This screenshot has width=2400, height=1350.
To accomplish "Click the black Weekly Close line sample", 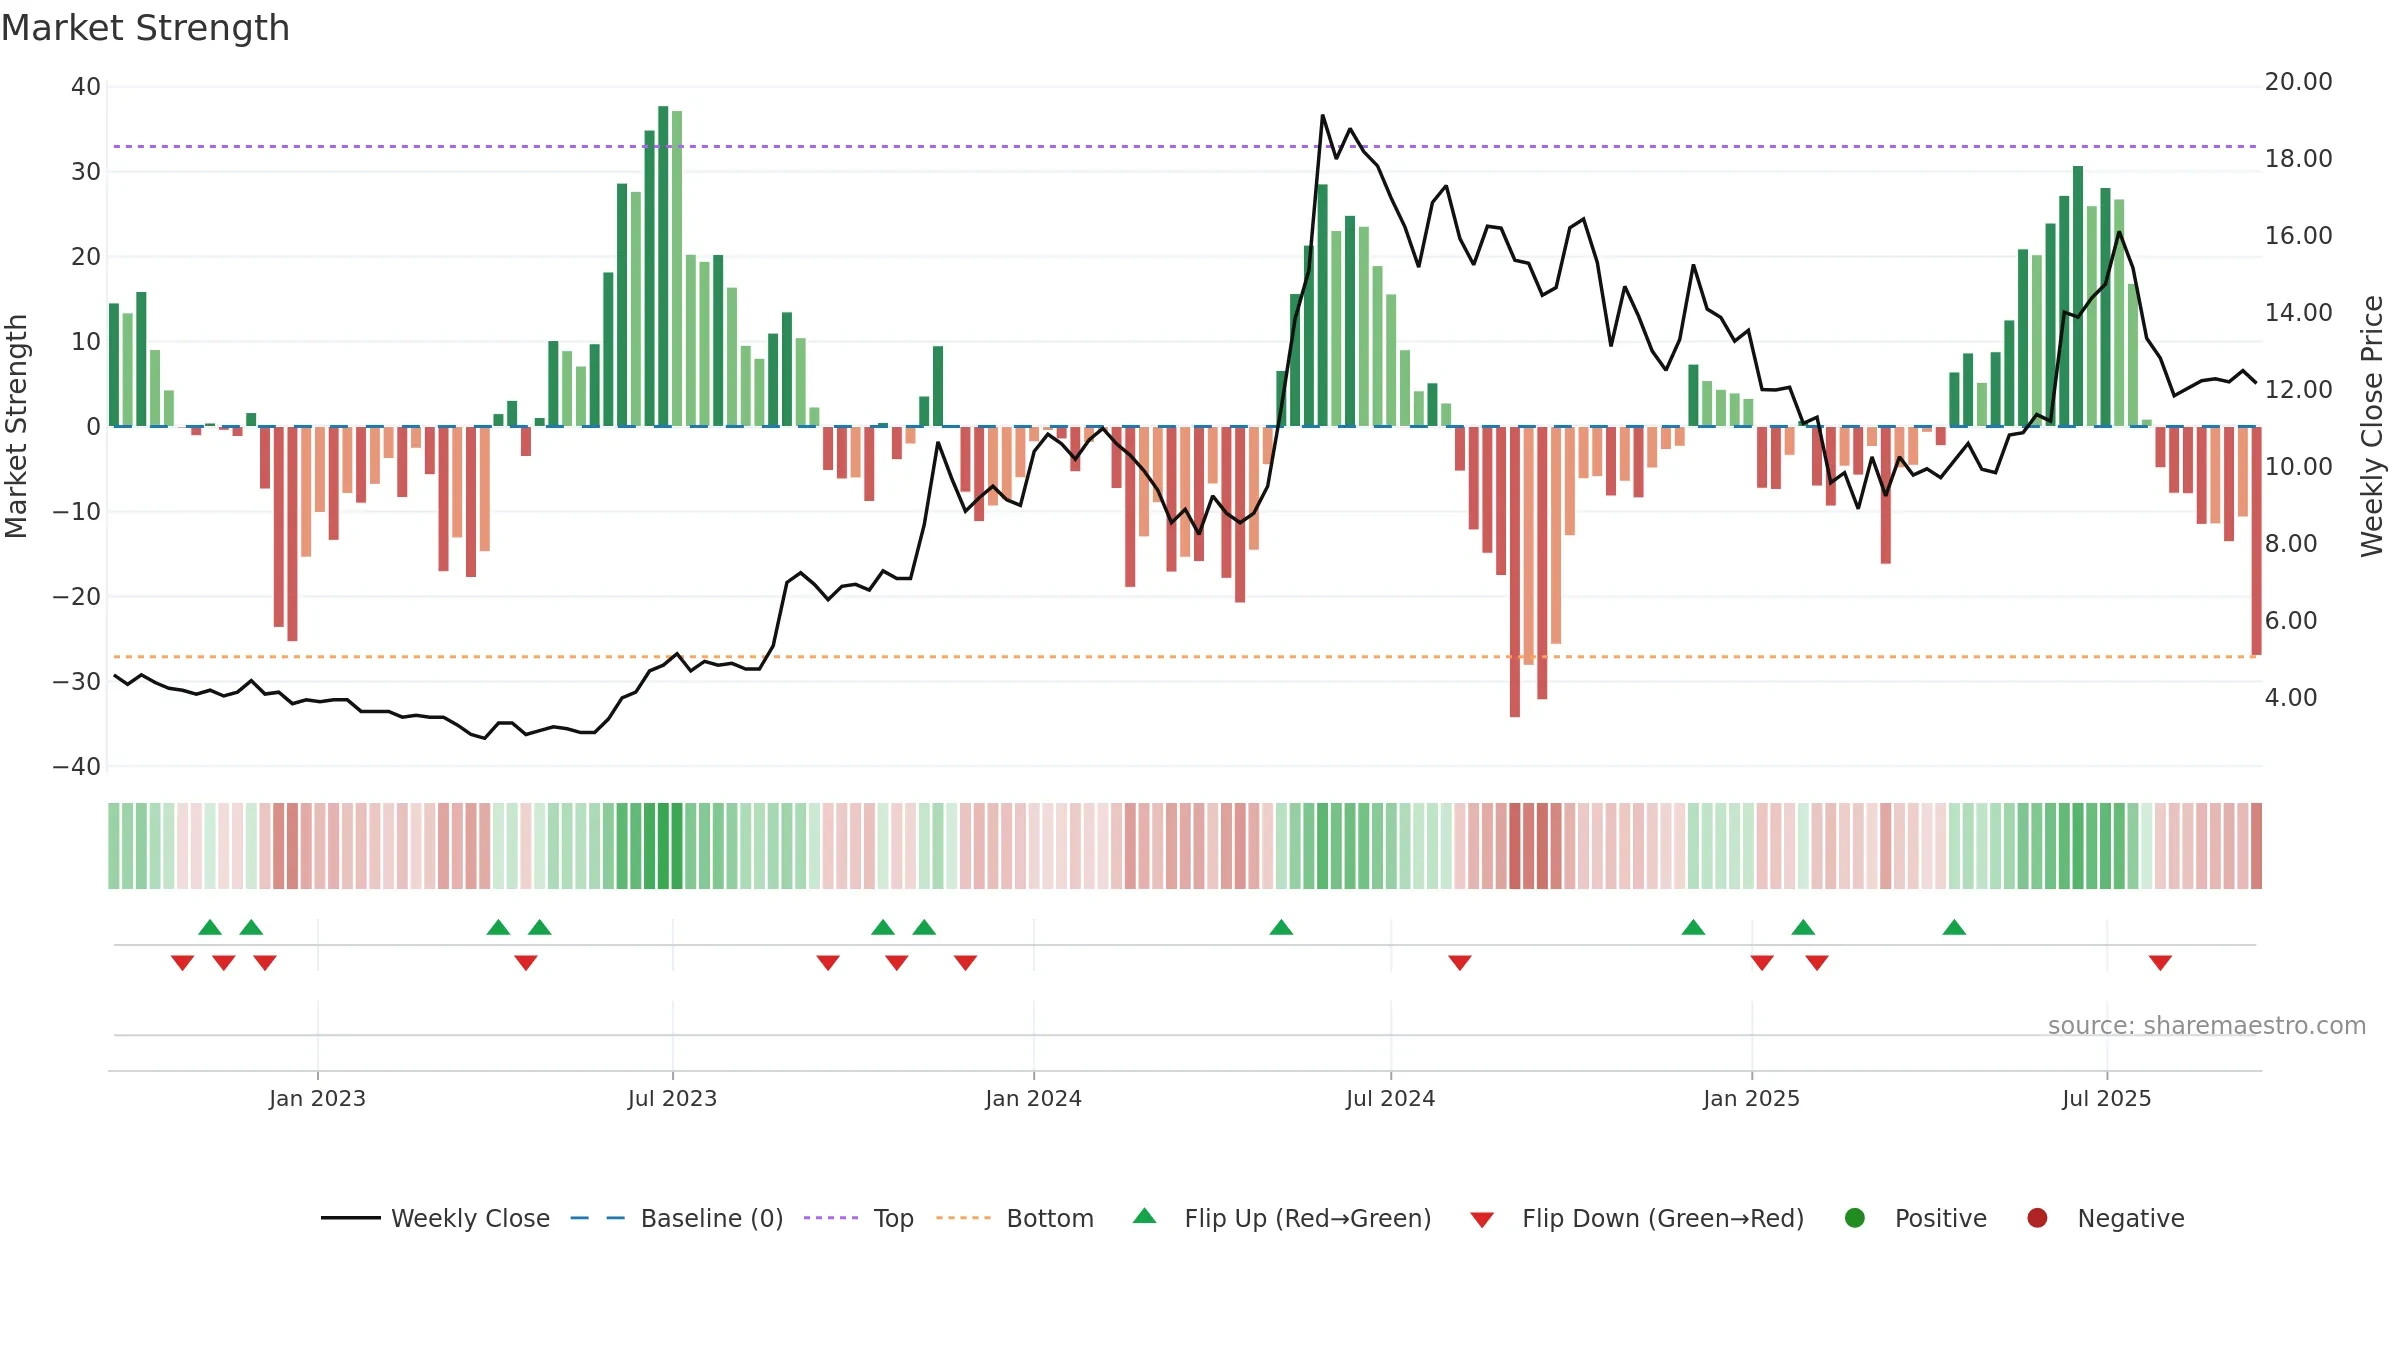I will (x=350, y=1218).
